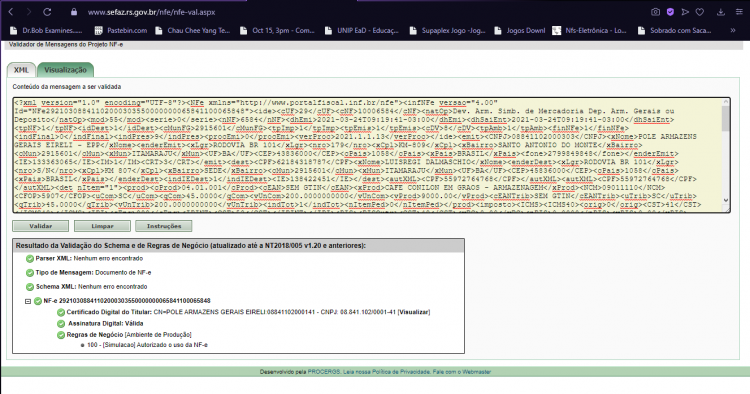Open the UNIP EaD - Educaç... bookmark
The height and width of the screenshot is (394, 750).
362,30
